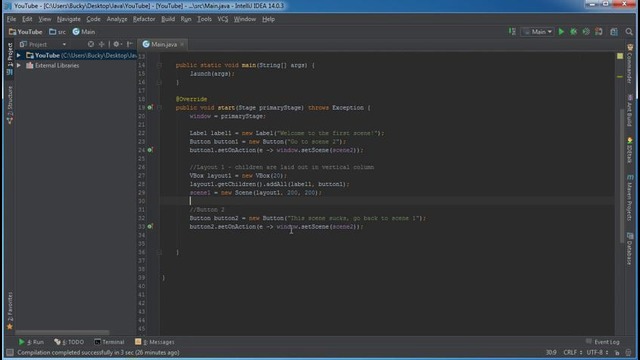
Task: Toggle Ant Build right-side tool window
Action: tap(630, 110)
